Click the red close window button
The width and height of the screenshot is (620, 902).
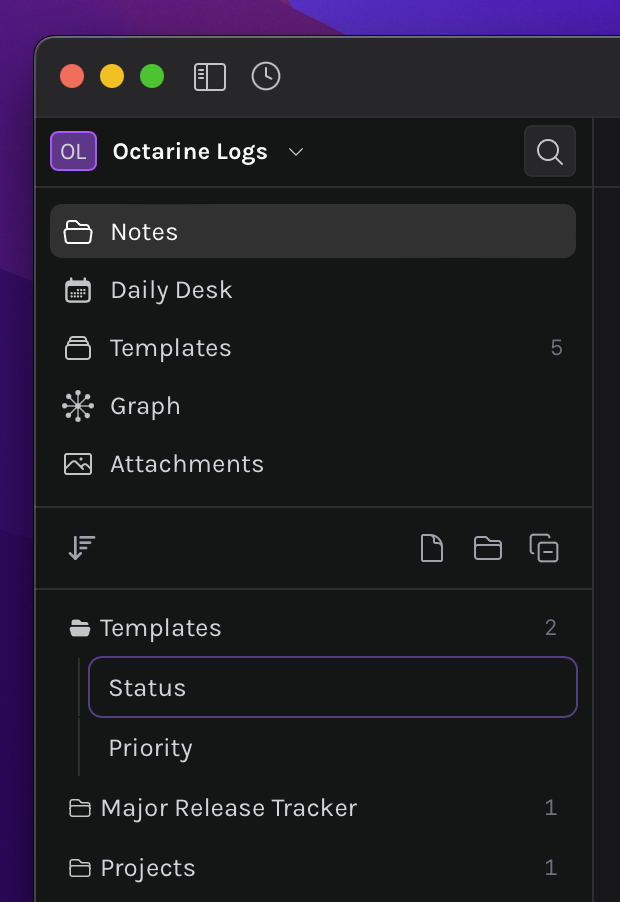(72, 76)
